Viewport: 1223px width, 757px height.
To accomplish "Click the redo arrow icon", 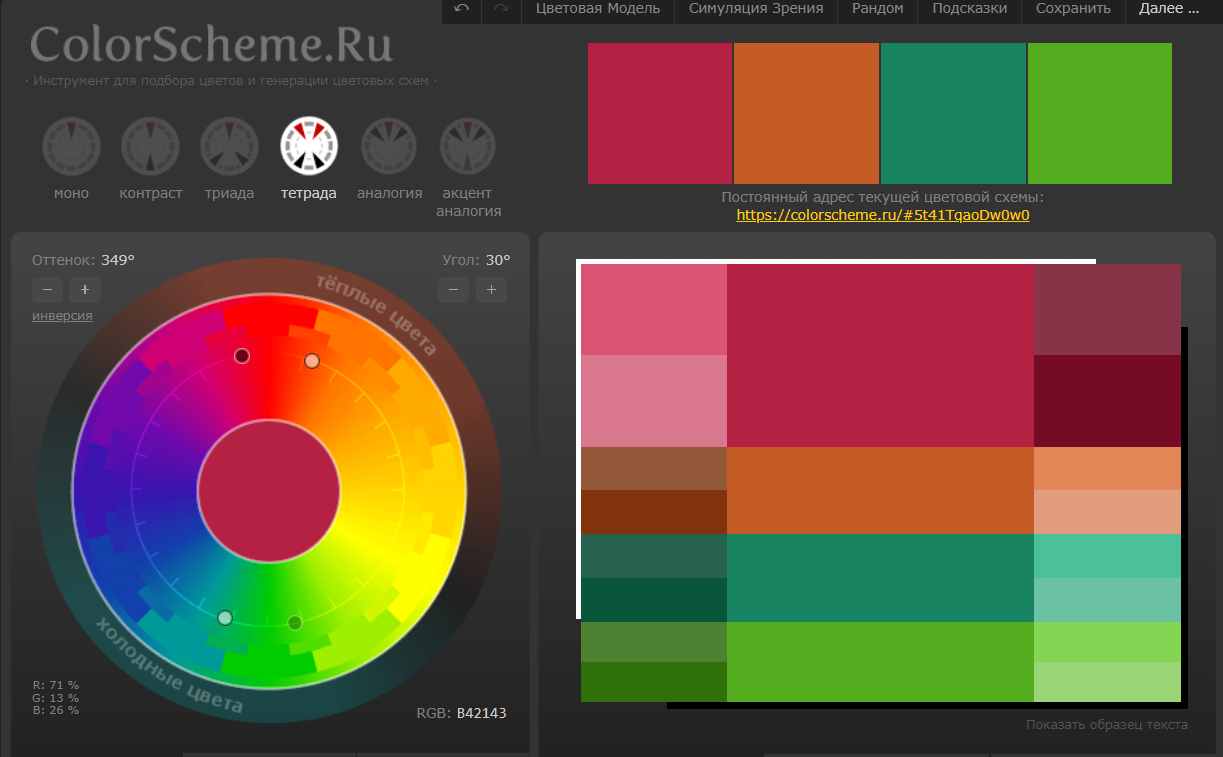I will 501,9.
